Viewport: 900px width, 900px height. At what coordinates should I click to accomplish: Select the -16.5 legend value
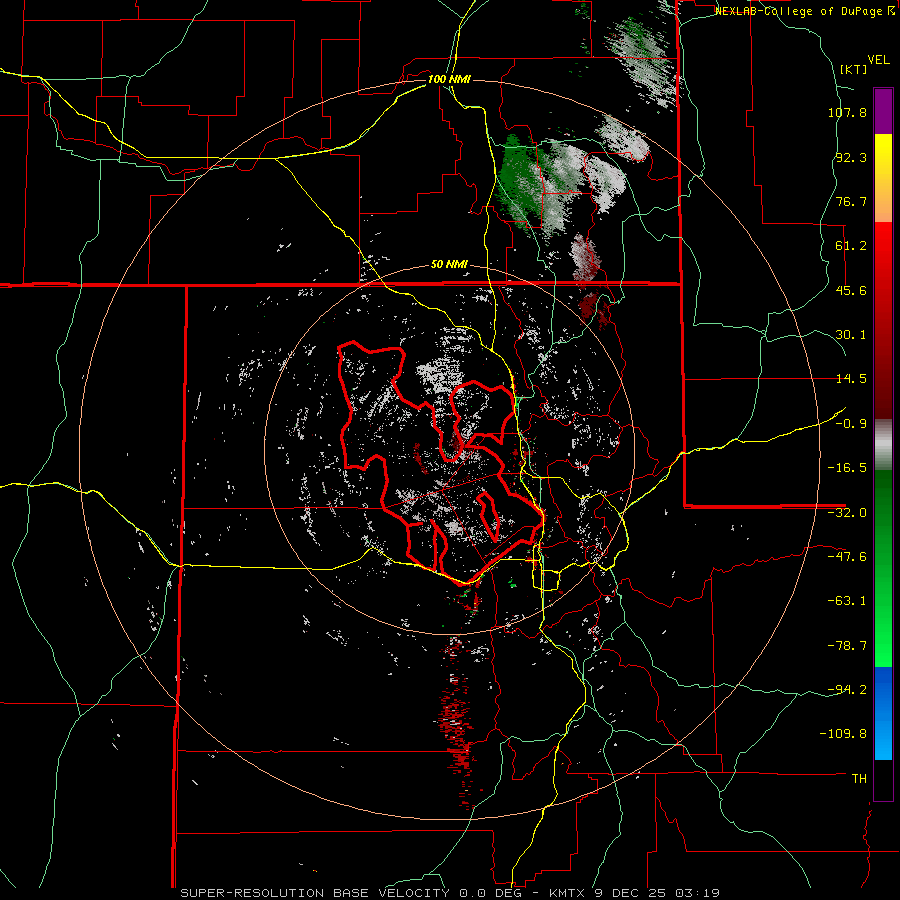pyautogui.click(x=847, y=468)
